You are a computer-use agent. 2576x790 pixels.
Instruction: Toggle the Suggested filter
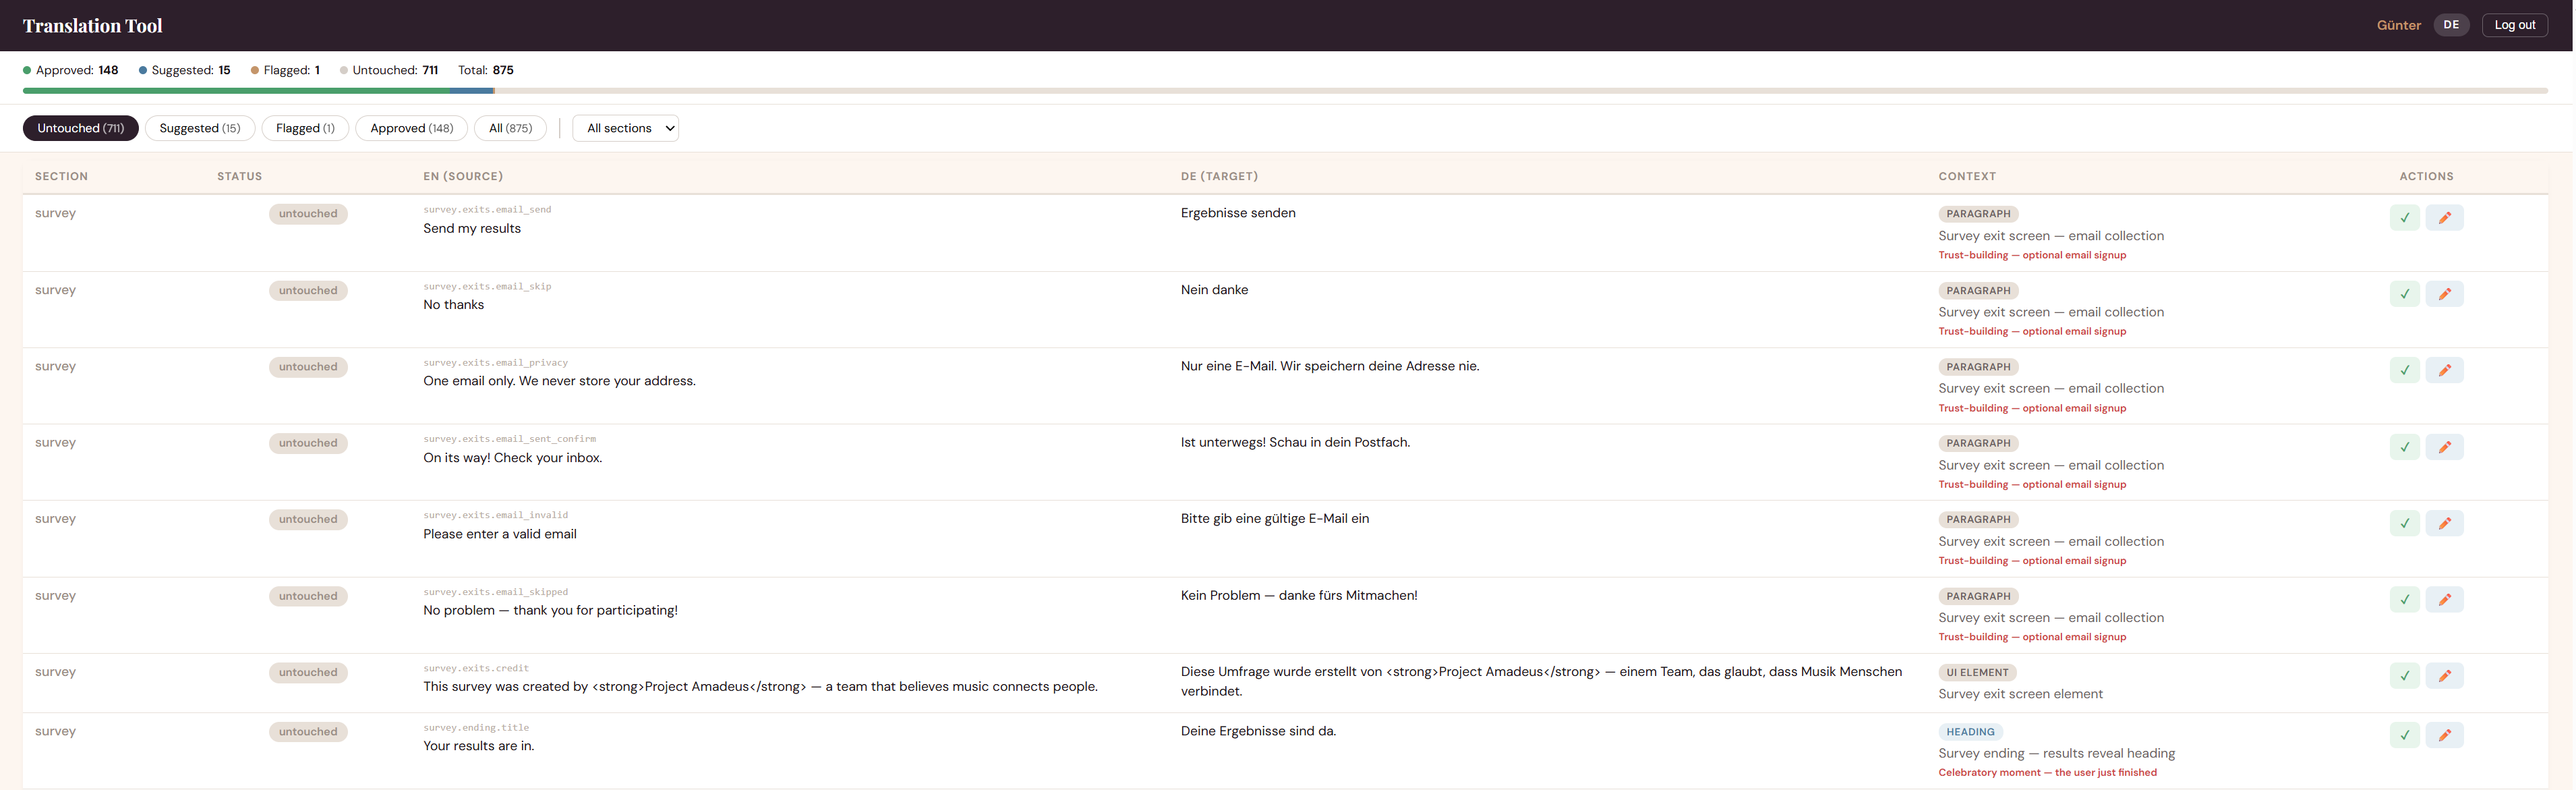pos(200,128)
